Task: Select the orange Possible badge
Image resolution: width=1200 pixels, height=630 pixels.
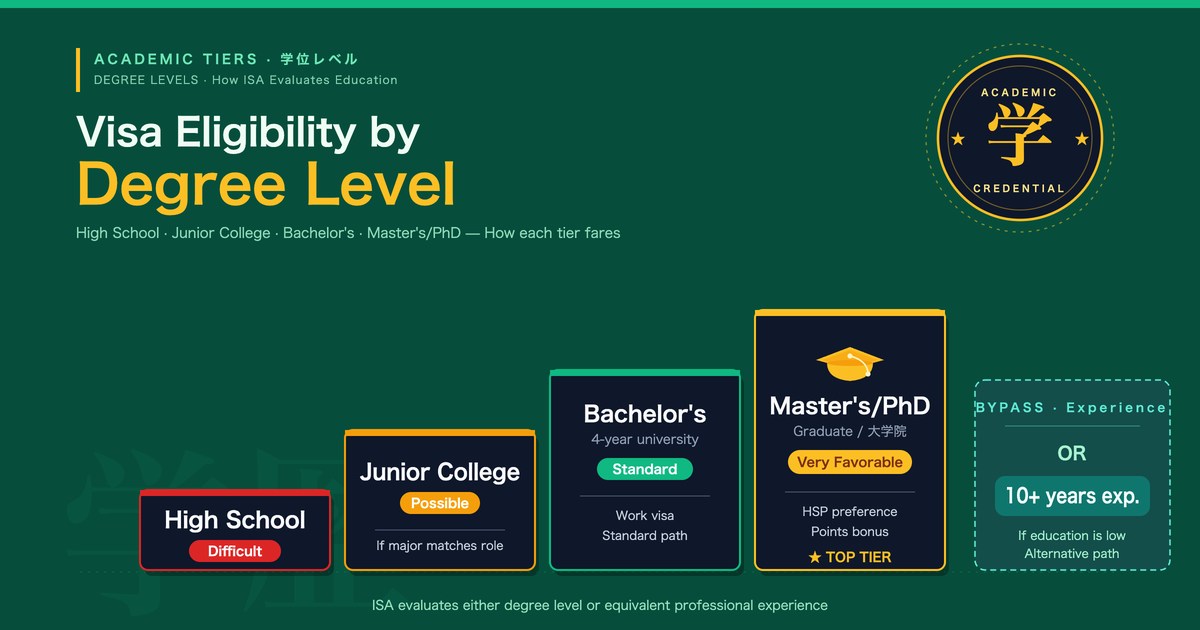Action: click(x=440, y=503)
